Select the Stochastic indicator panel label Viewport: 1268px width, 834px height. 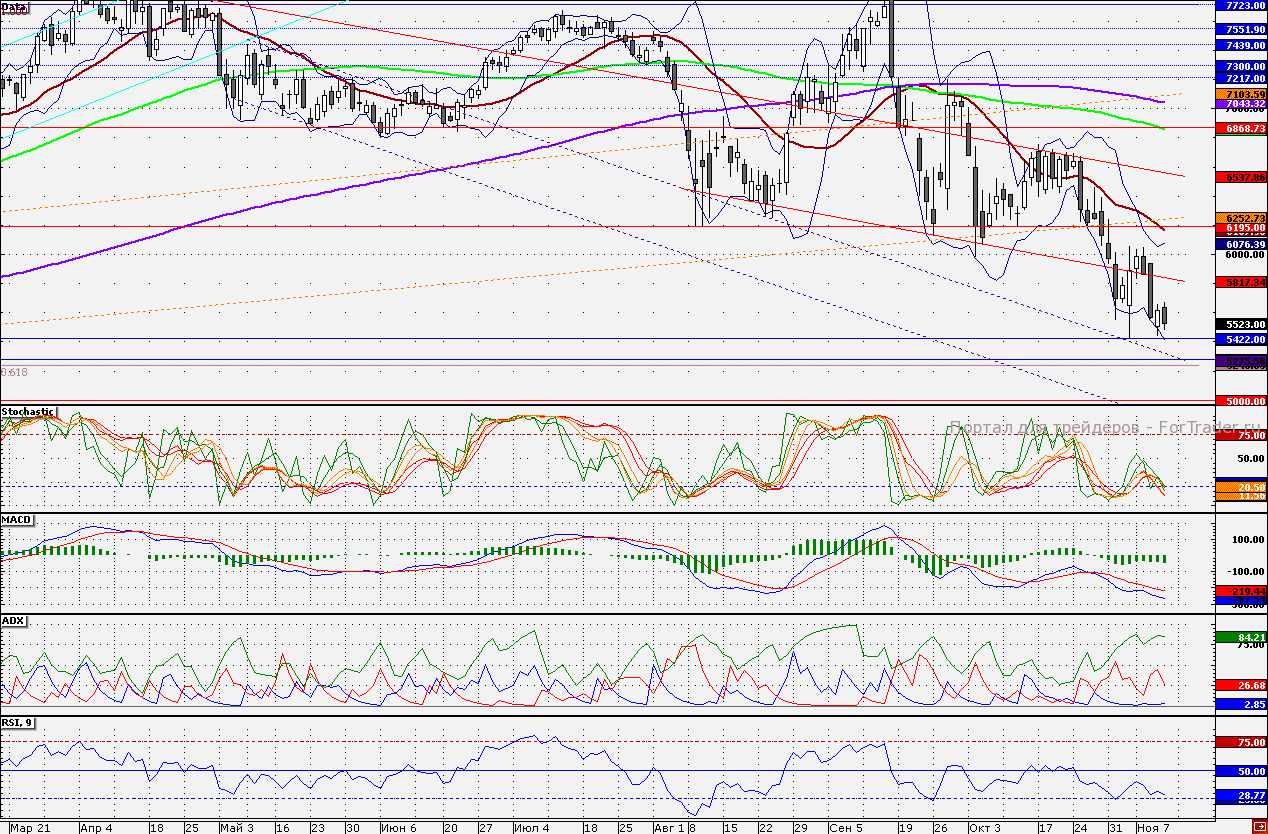(29, 411)
